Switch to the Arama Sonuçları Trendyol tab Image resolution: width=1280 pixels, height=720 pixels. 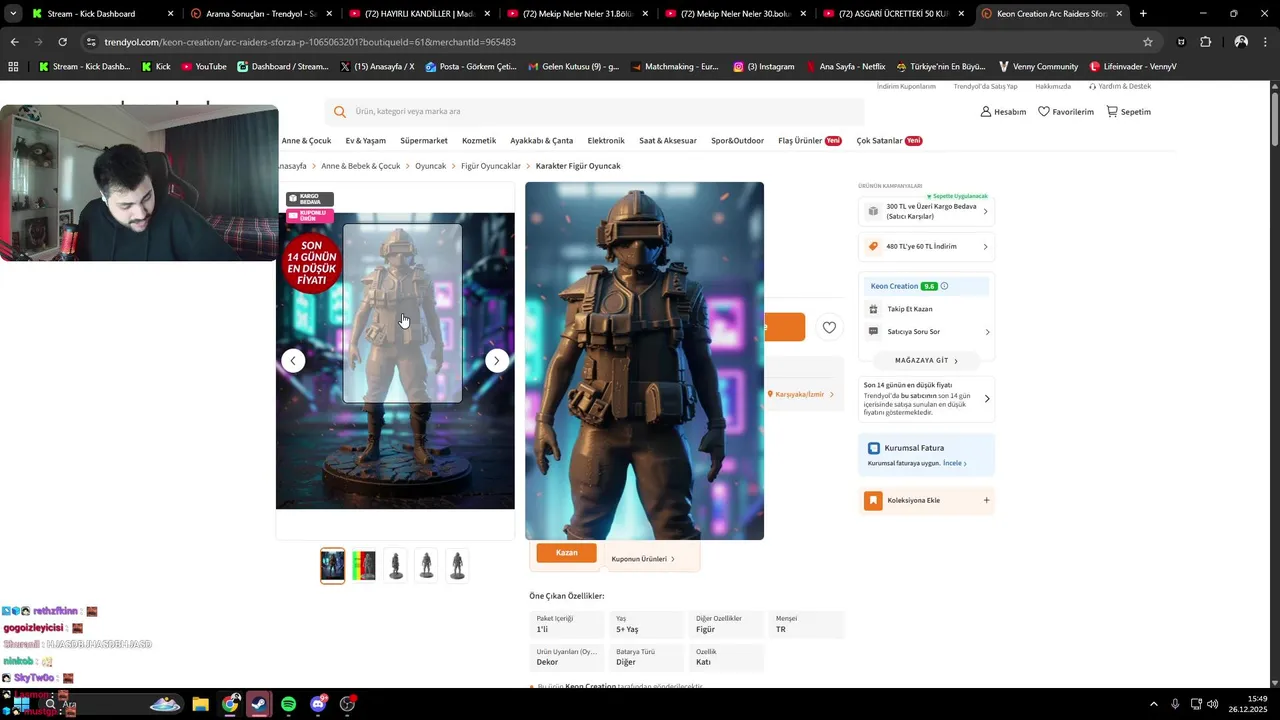(x=260, y=14)
